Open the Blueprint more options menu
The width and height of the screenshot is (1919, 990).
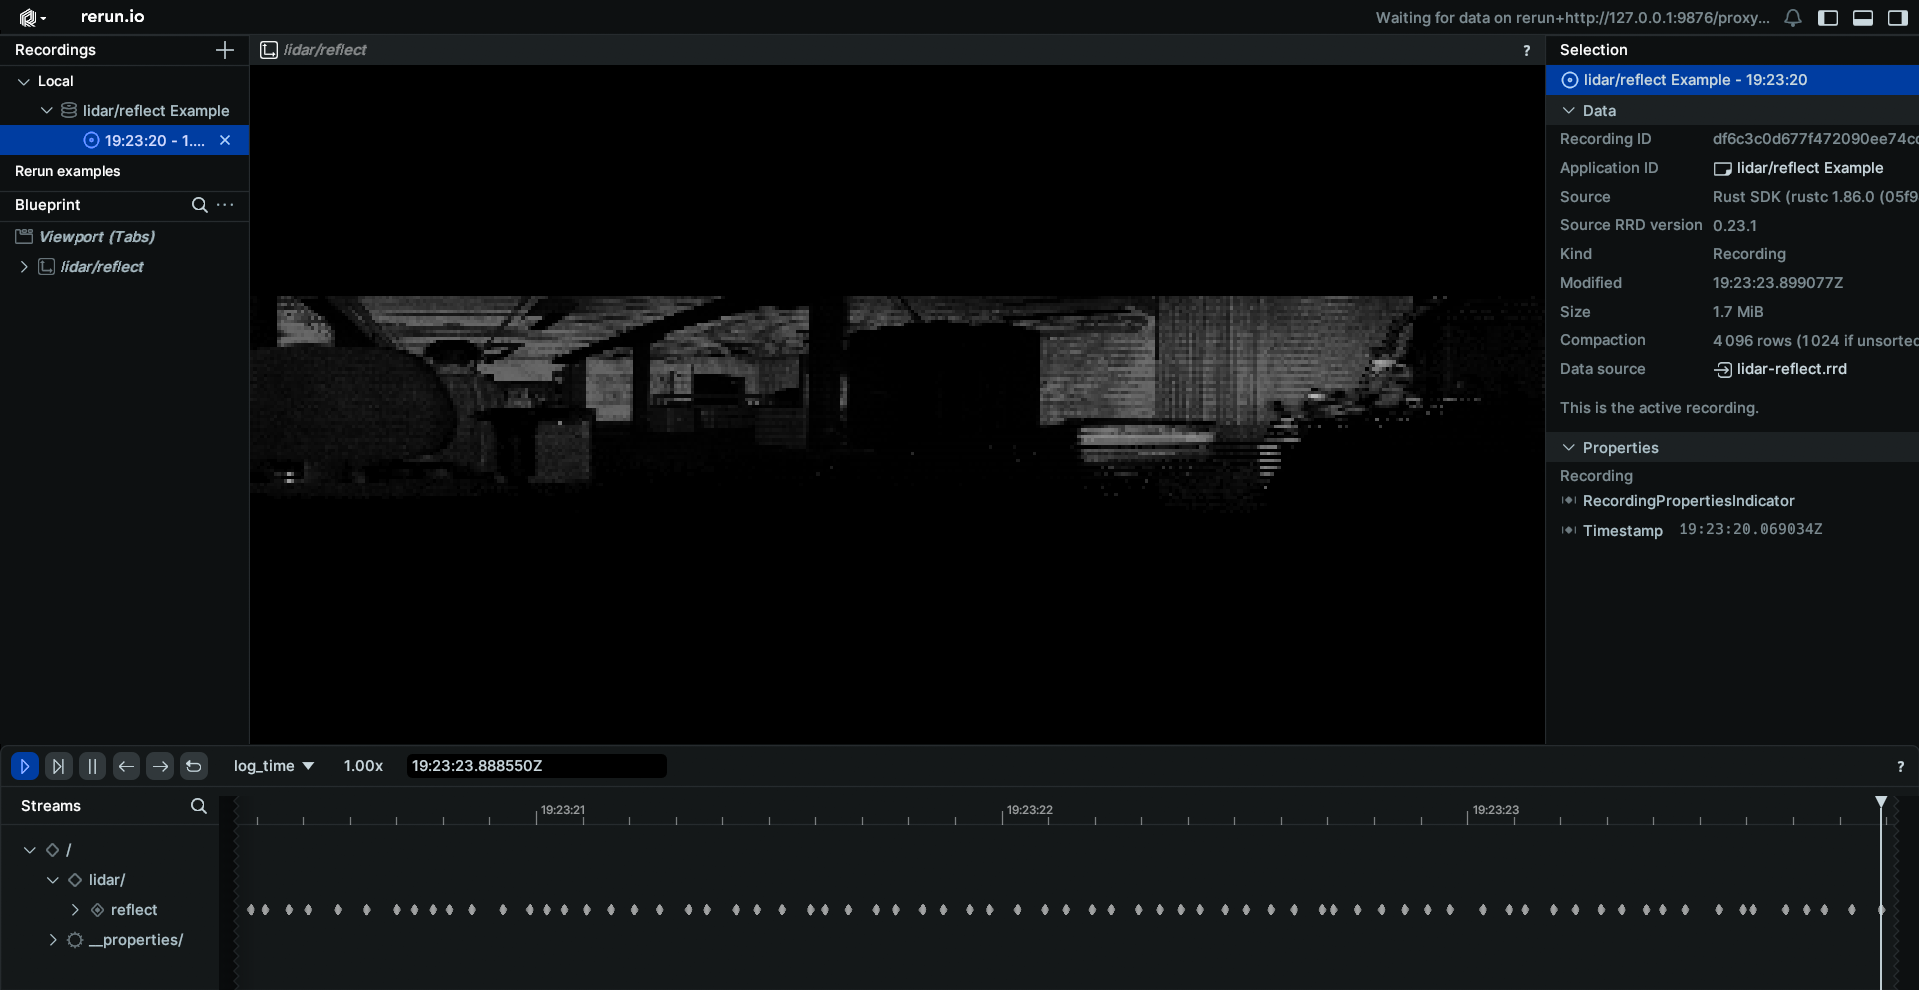(x=226, y=205)
